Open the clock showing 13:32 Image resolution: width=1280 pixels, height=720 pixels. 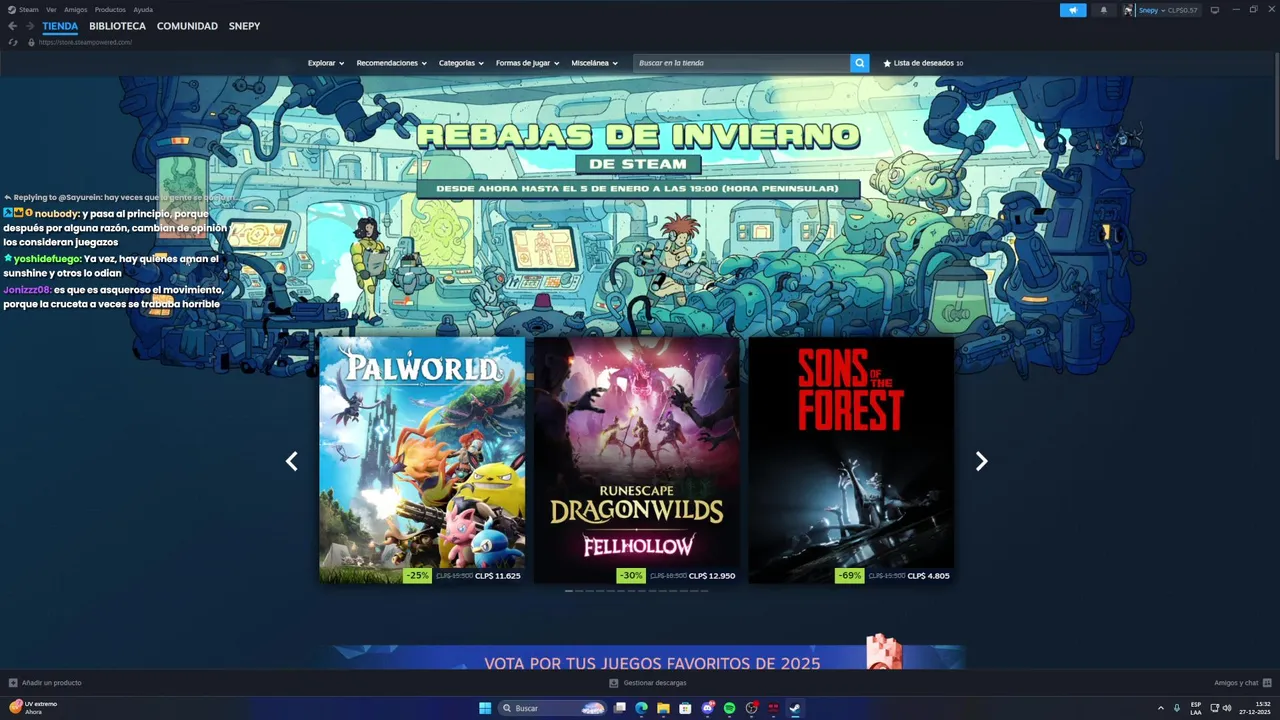(1255, 708)
